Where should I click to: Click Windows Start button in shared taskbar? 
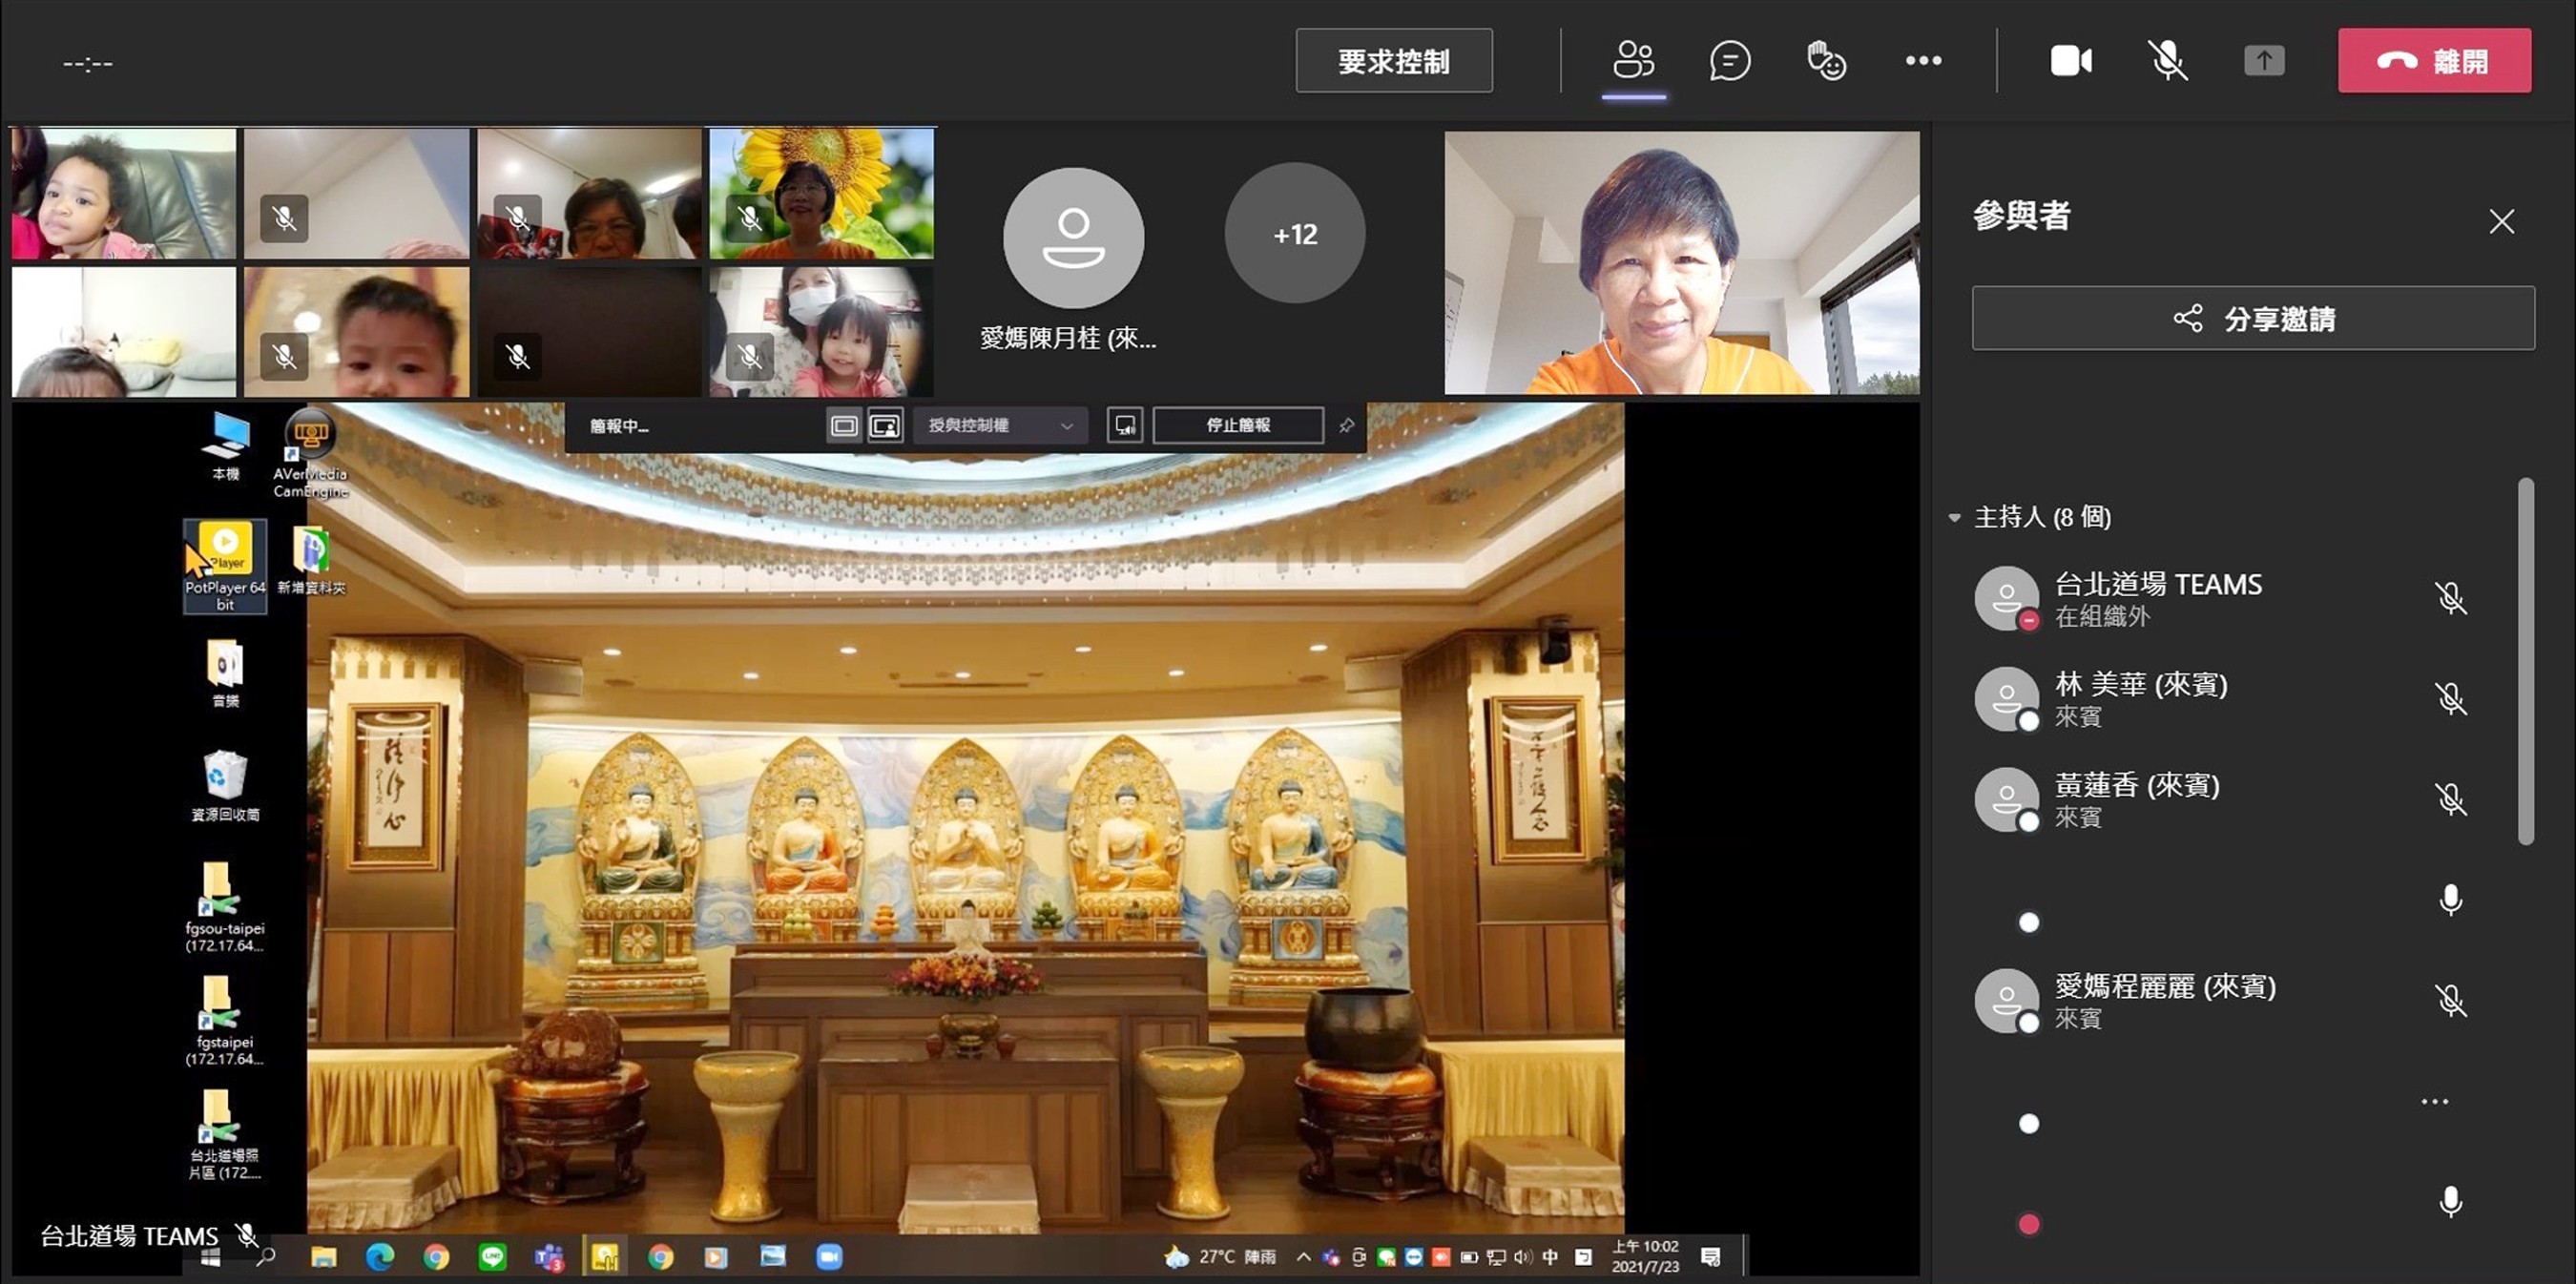[210, 1258]
